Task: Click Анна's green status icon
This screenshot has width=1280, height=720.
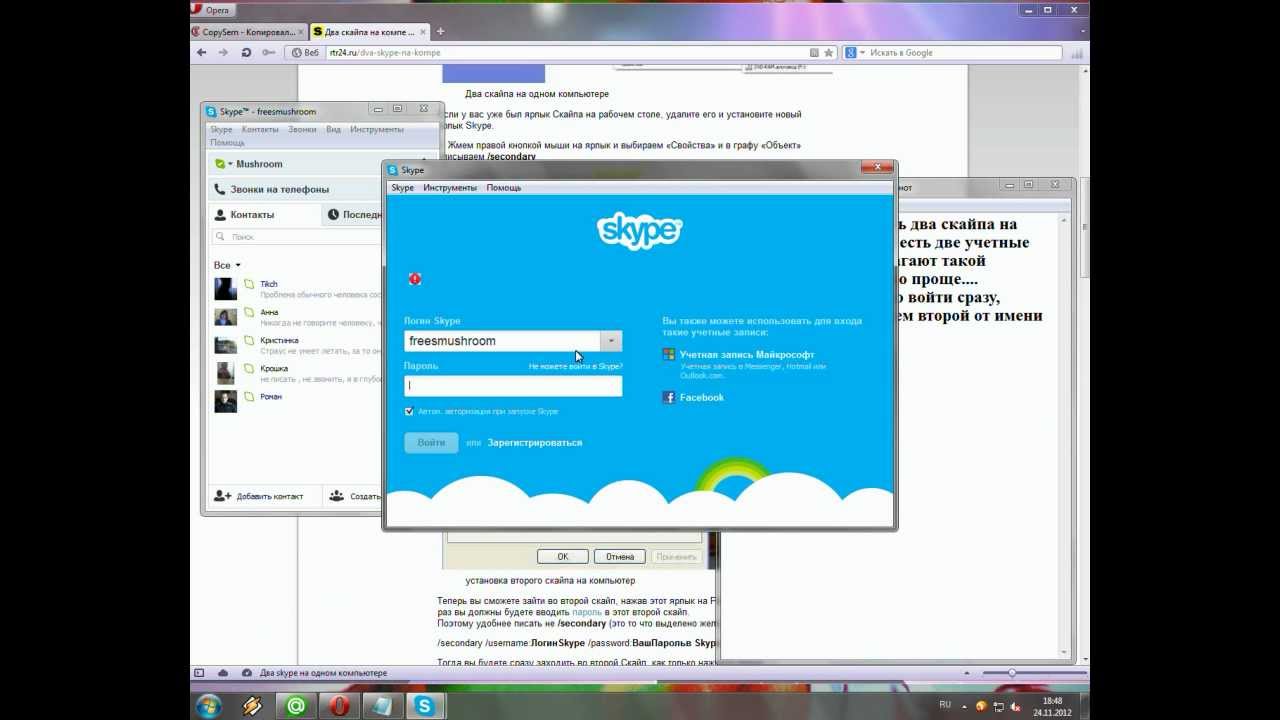Action: click(249, 313)
